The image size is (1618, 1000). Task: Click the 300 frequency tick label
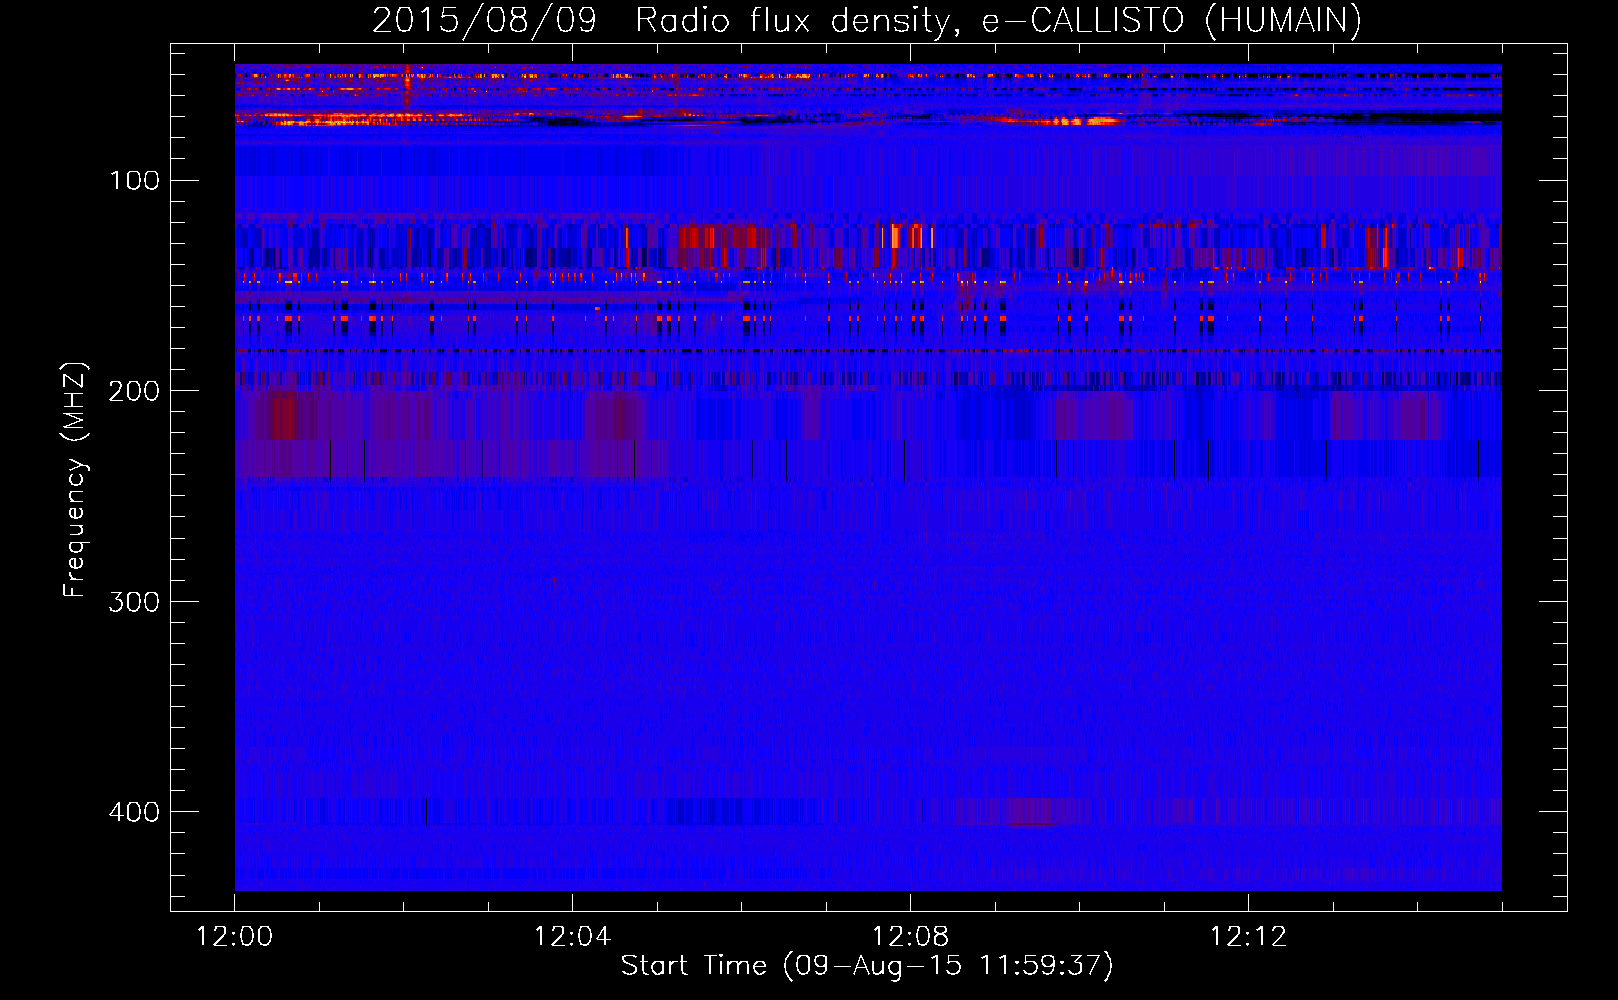click(134, 601)
